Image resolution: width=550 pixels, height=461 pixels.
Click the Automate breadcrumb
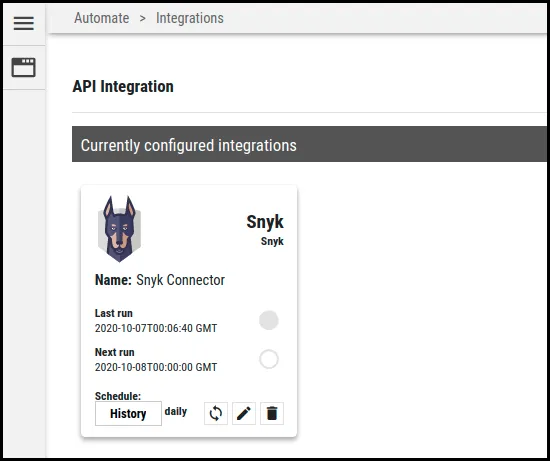coord(101,18)
